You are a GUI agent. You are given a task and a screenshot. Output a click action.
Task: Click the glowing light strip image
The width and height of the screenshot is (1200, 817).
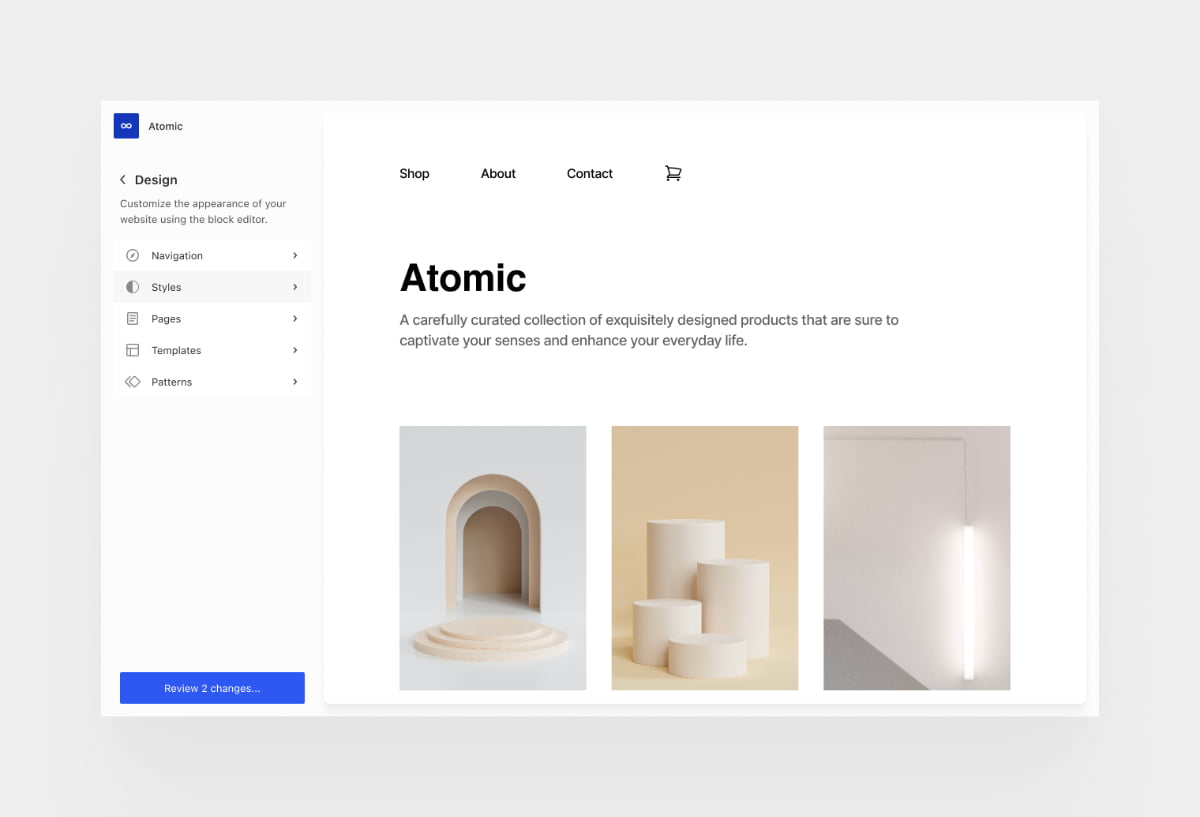click(916, 558)
